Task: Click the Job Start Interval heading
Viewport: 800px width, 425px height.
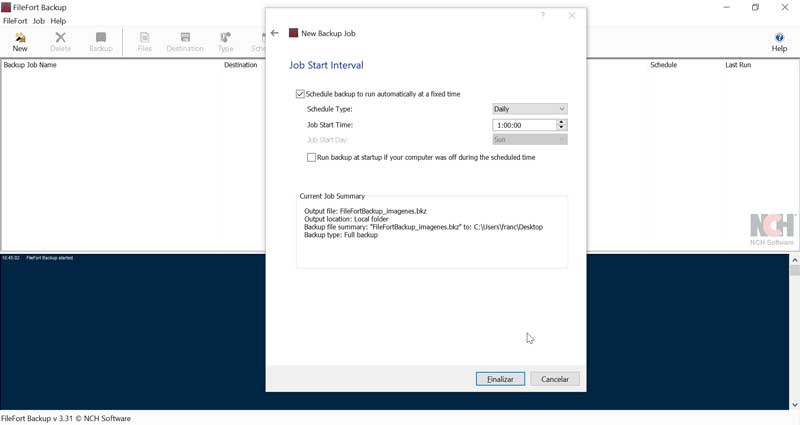Action: pos(326,65)
